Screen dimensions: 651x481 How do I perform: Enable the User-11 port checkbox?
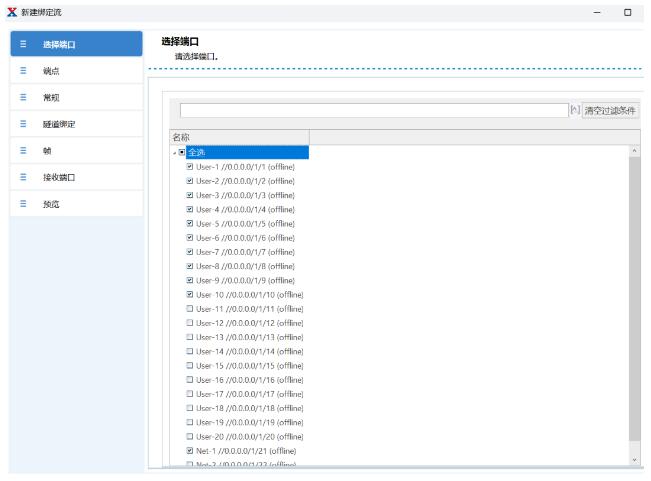click(190, 309)
